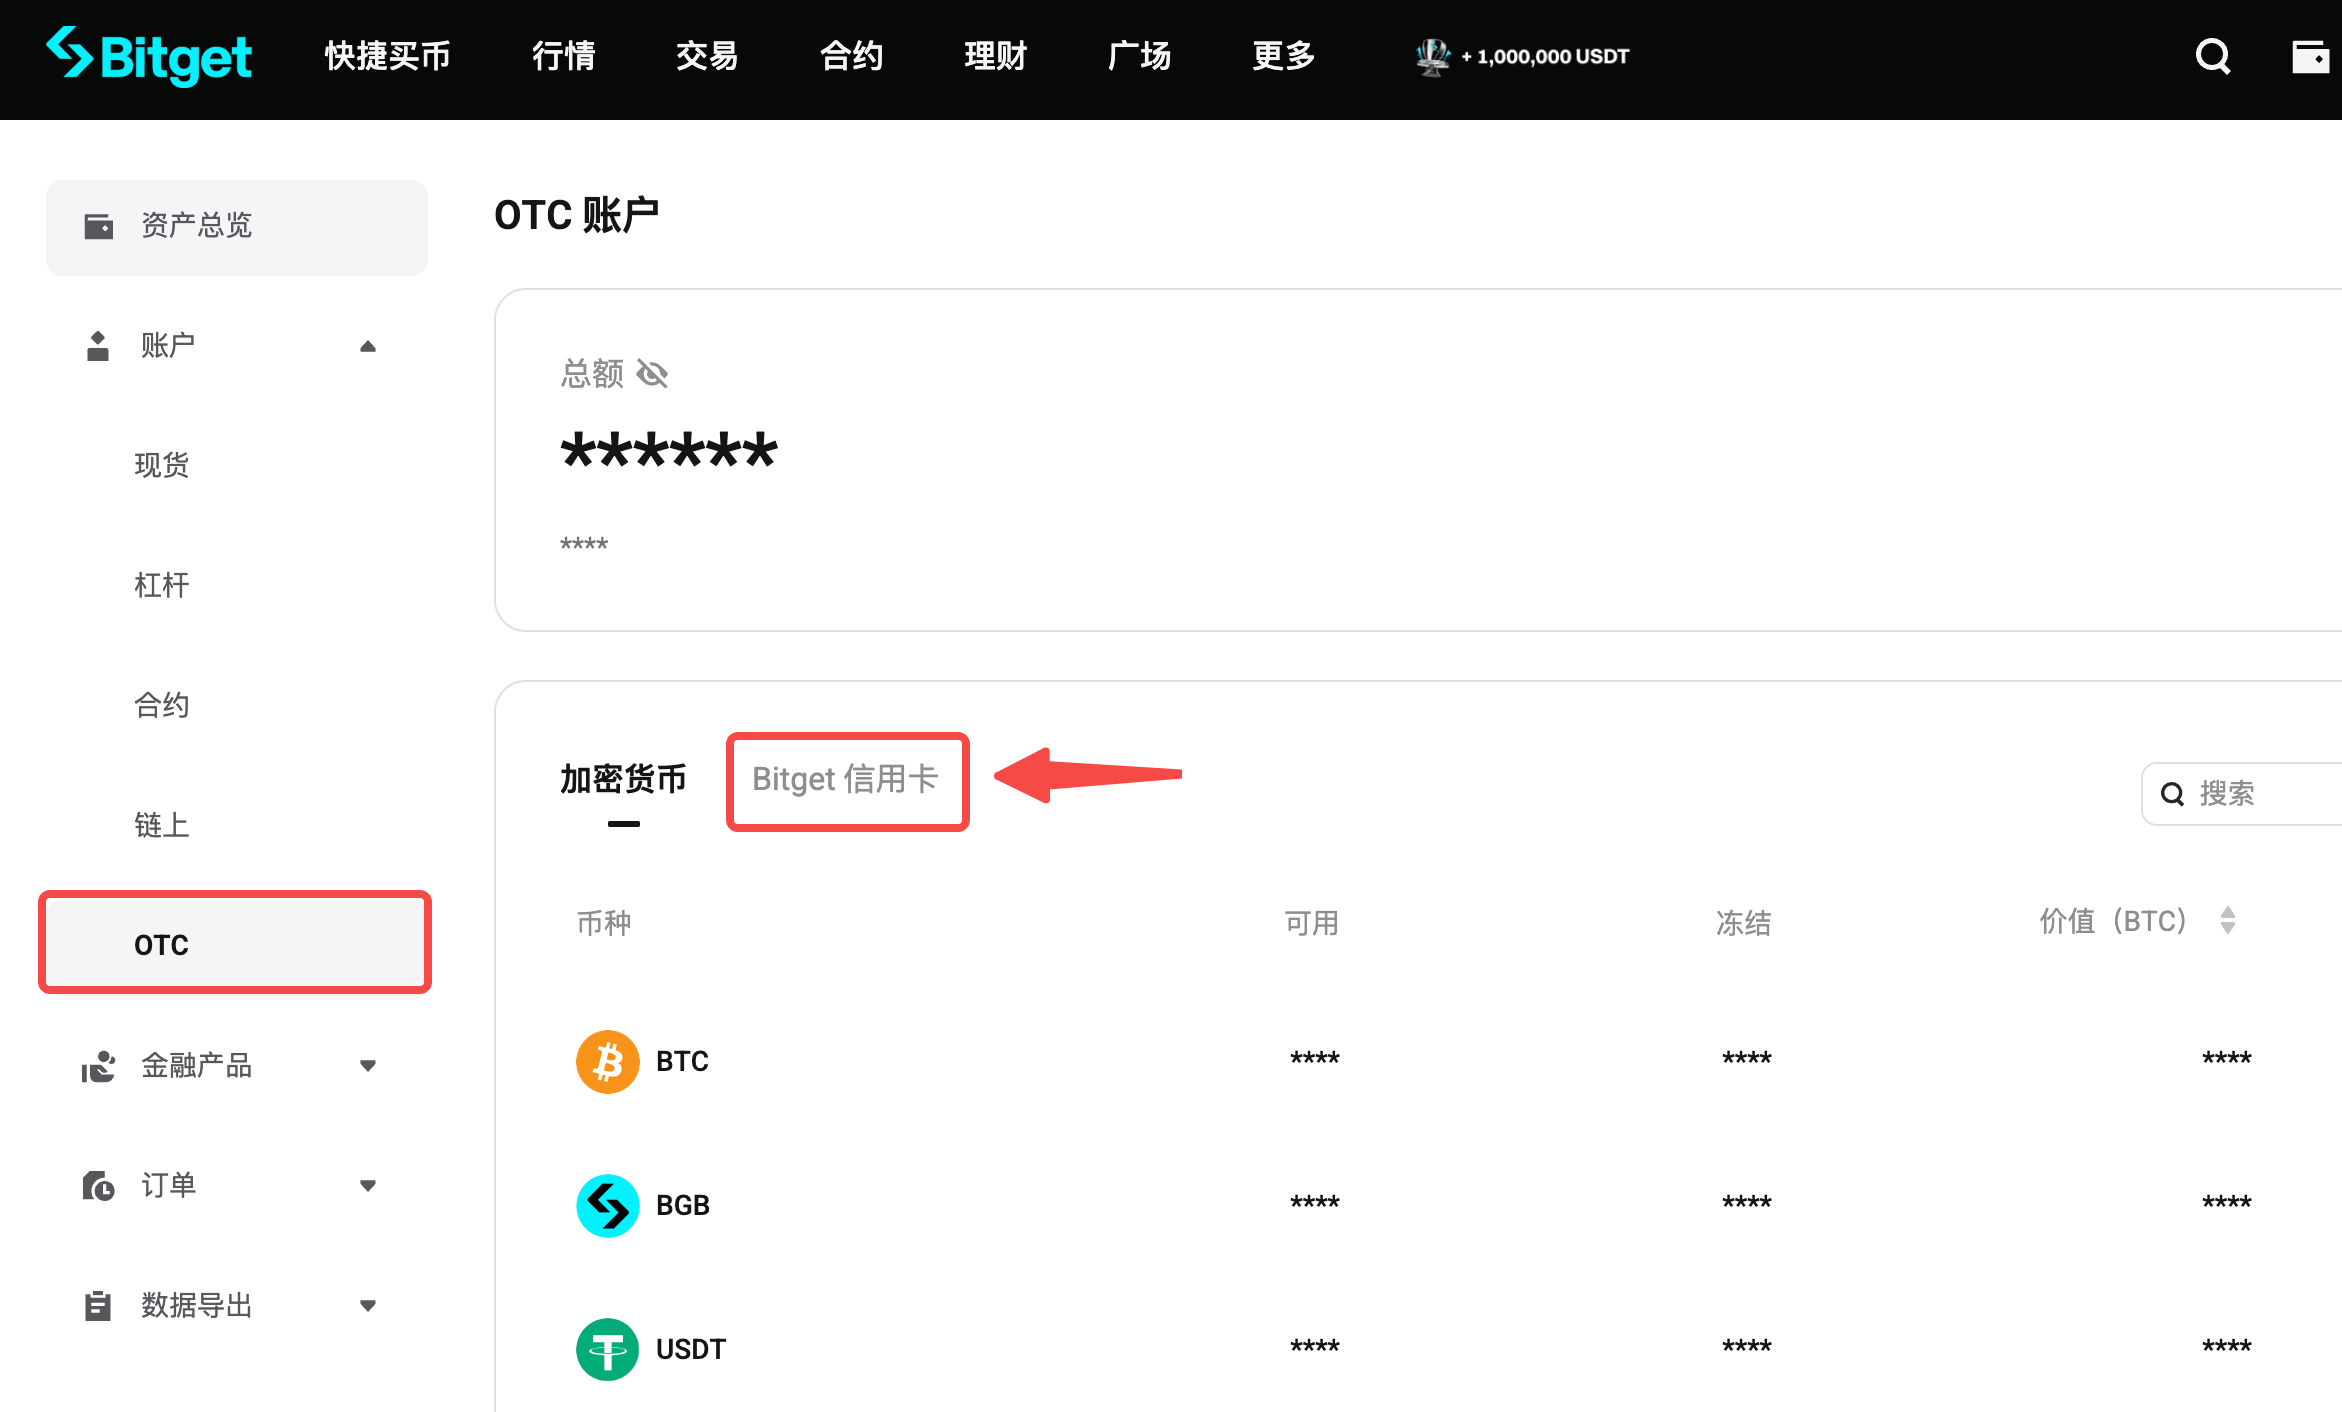Open the 链上 account page

tap(162, 824)
